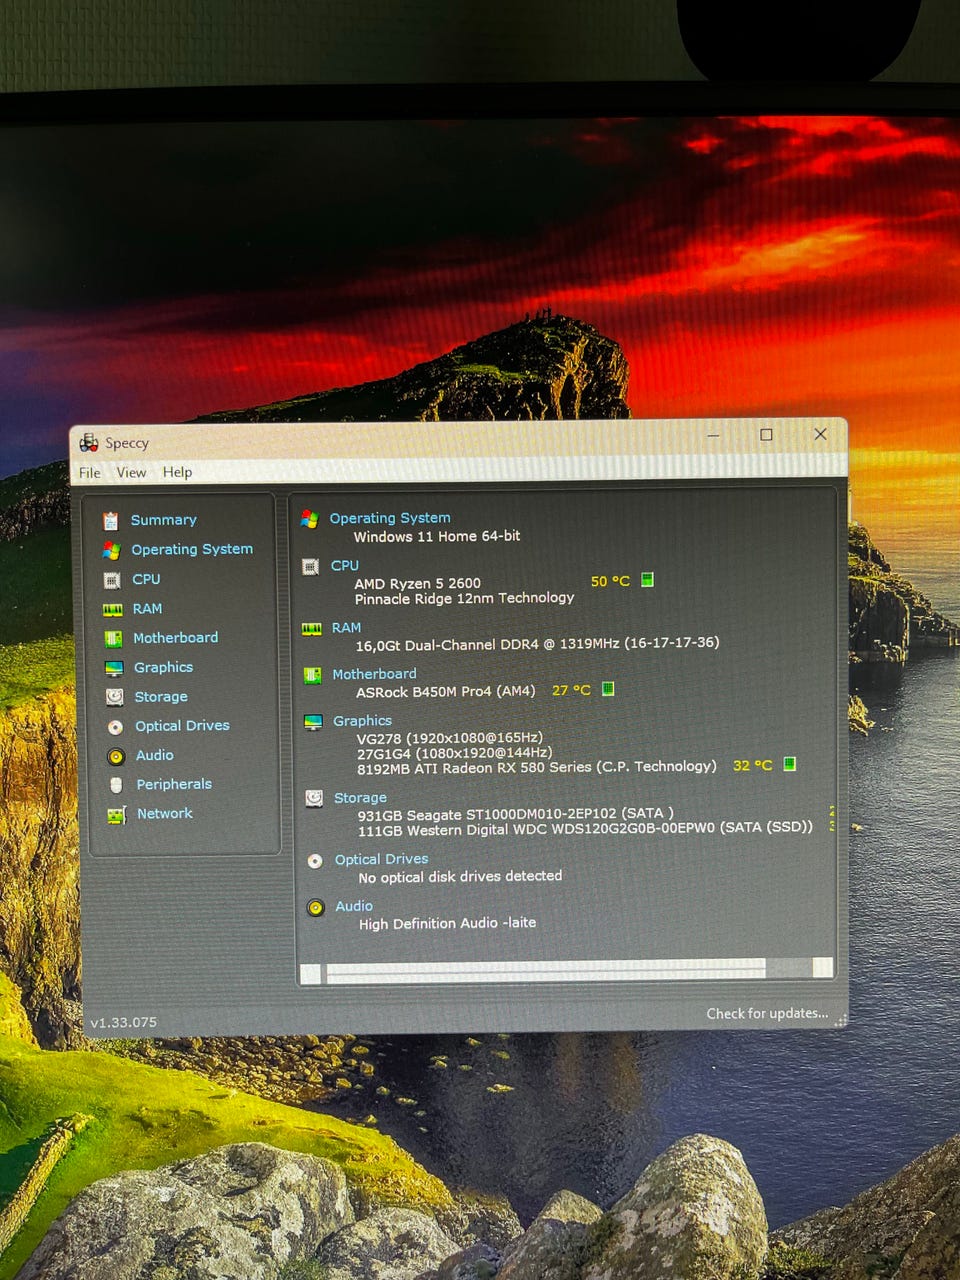This screenshot has width=960, height=1280.
Task: Click the RAM stick icon in sidebar
Action: (113, 609)
